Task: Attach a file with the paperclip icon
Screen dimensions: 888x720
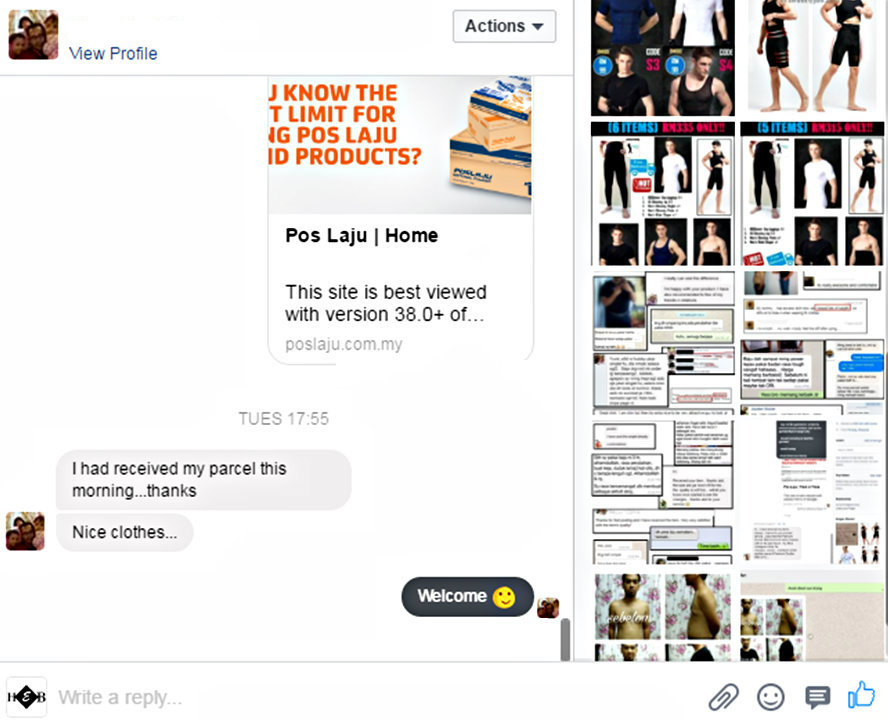Action: tap(724, 697)
